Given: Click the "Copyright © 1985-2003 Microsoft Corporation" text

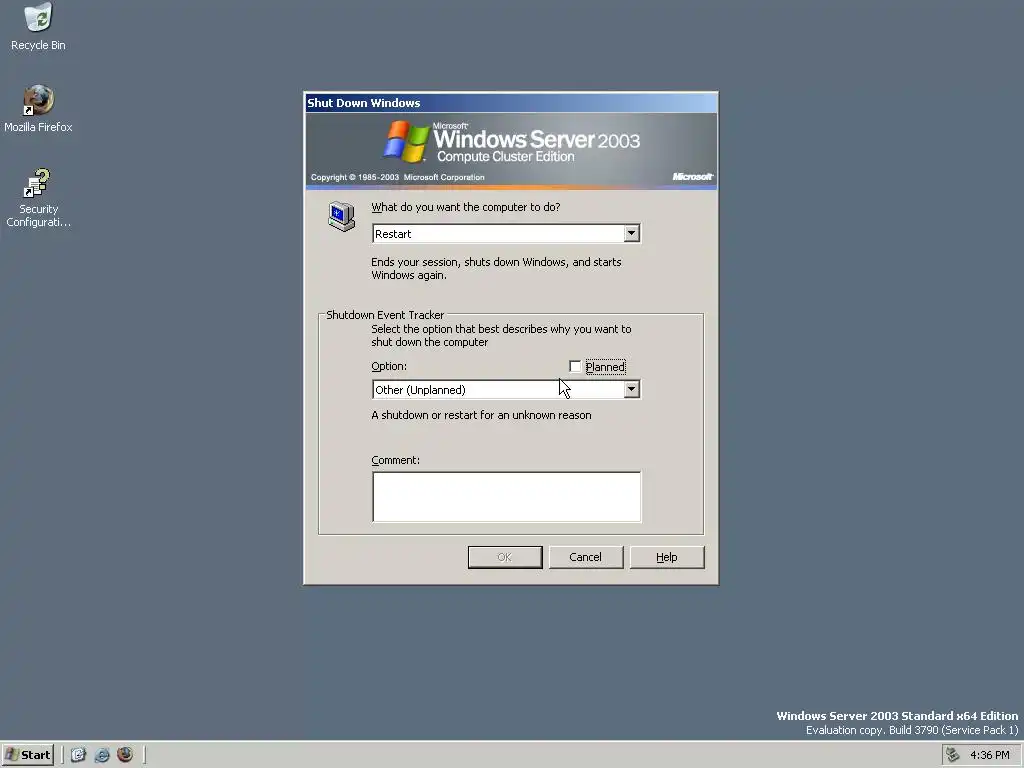Looking at the screenshot, I should pos(398,177).
